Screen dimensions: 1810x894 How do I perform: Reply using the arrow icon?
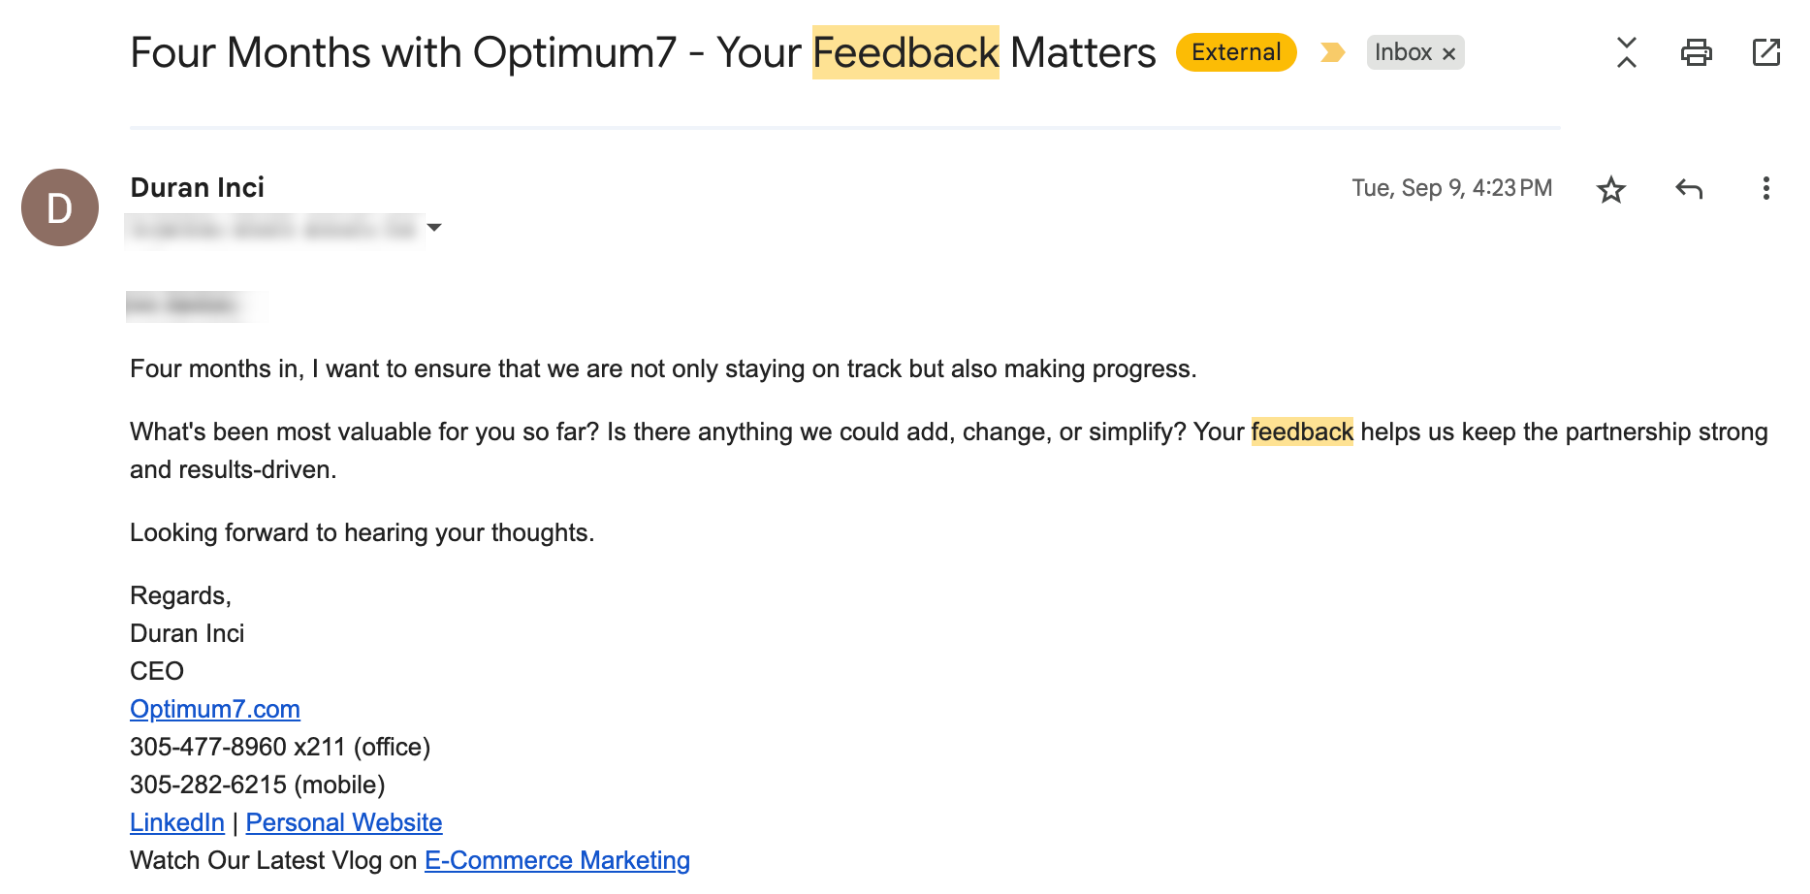click(1688, 189)
